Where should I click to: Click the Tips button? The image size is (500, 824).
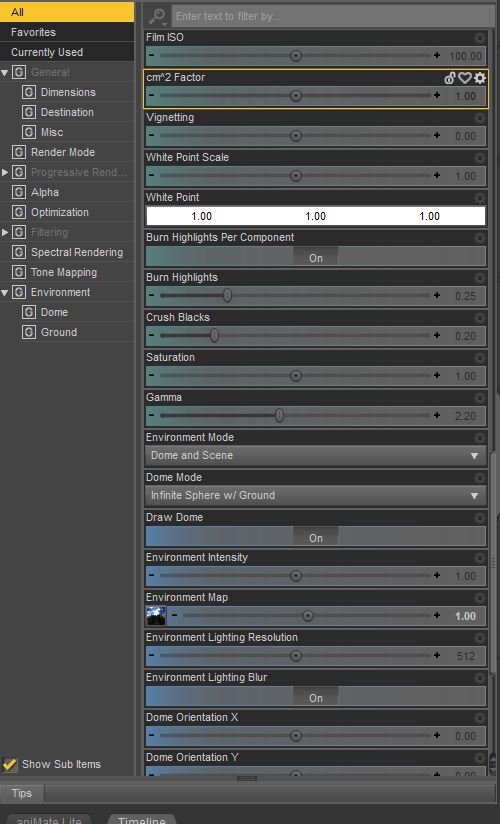22,793
